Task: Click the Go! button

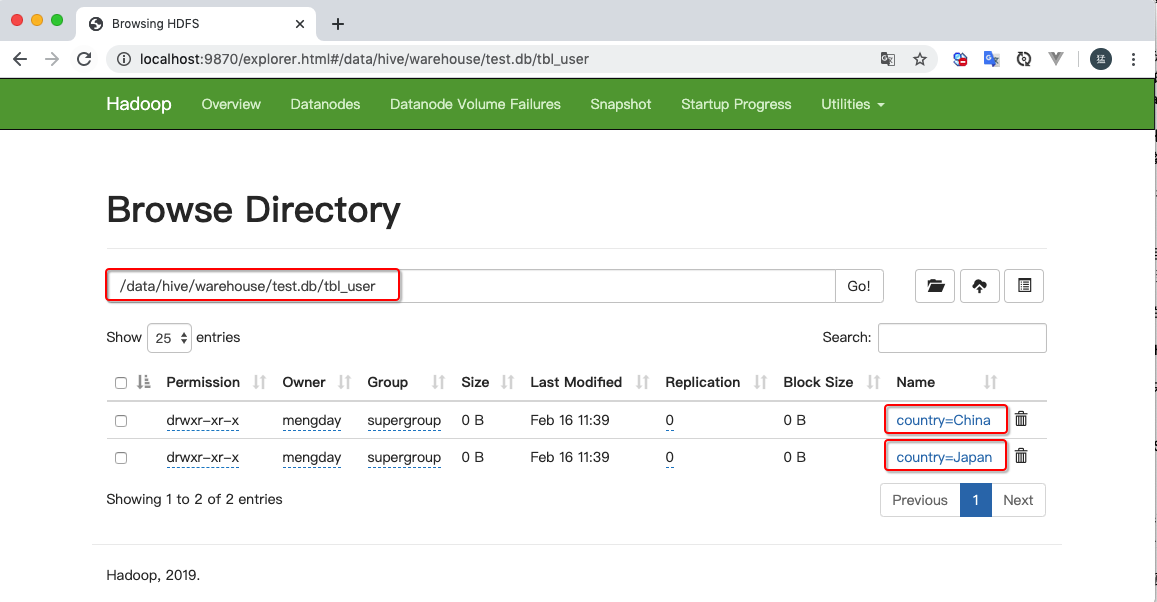Action: [x=859, y=286]
